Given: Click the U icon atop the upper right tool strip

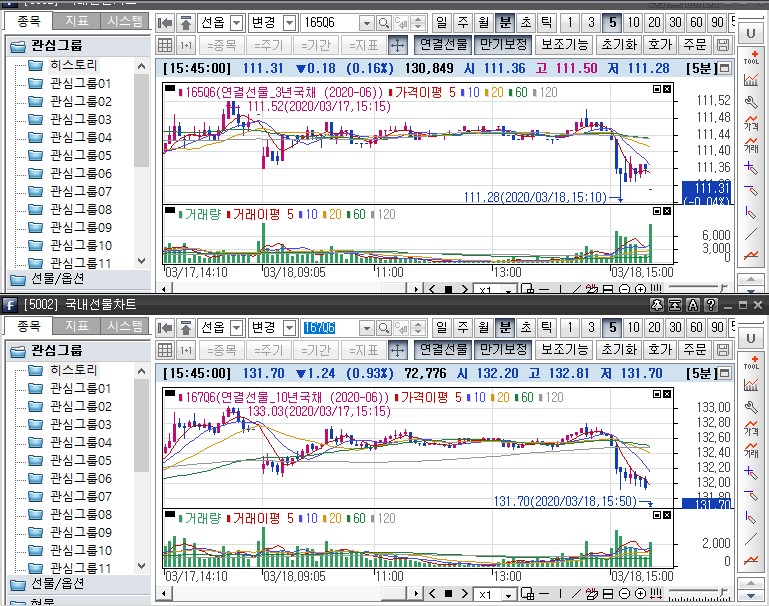Looking at the screenshot, I should (x=750, y=33).
